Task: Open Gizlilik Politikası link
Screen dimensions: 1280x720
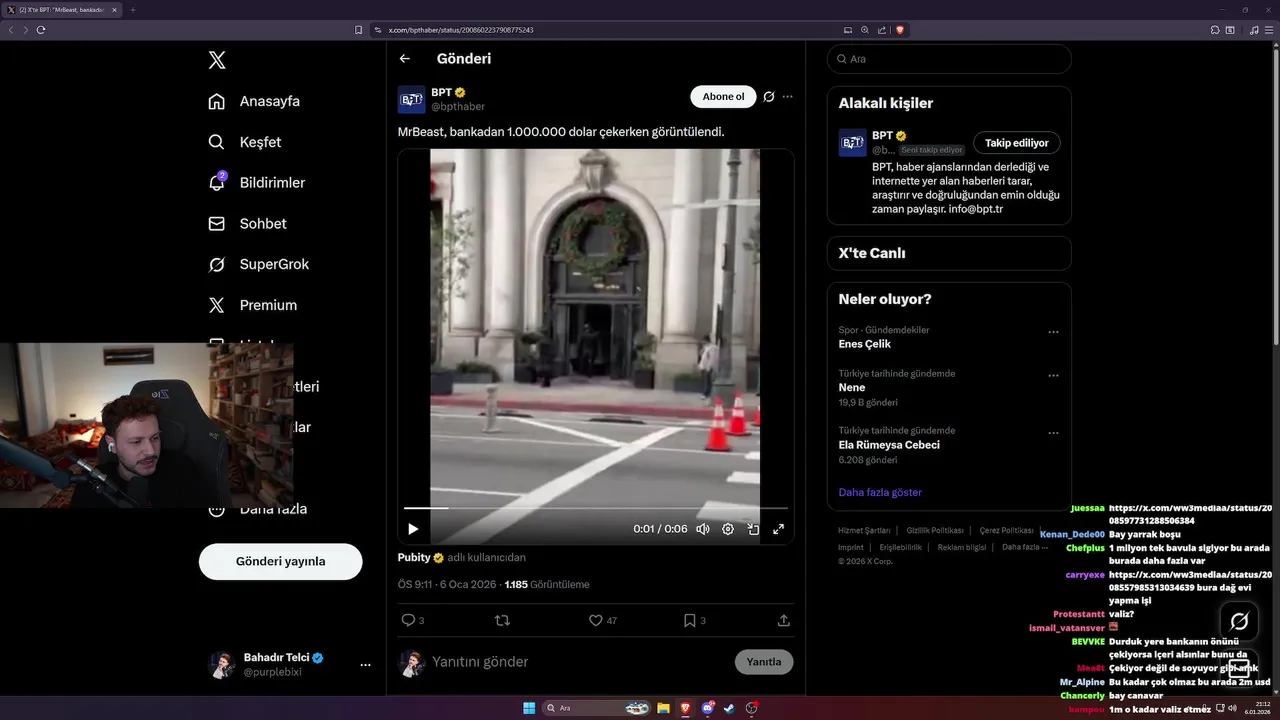Action: 935,531
